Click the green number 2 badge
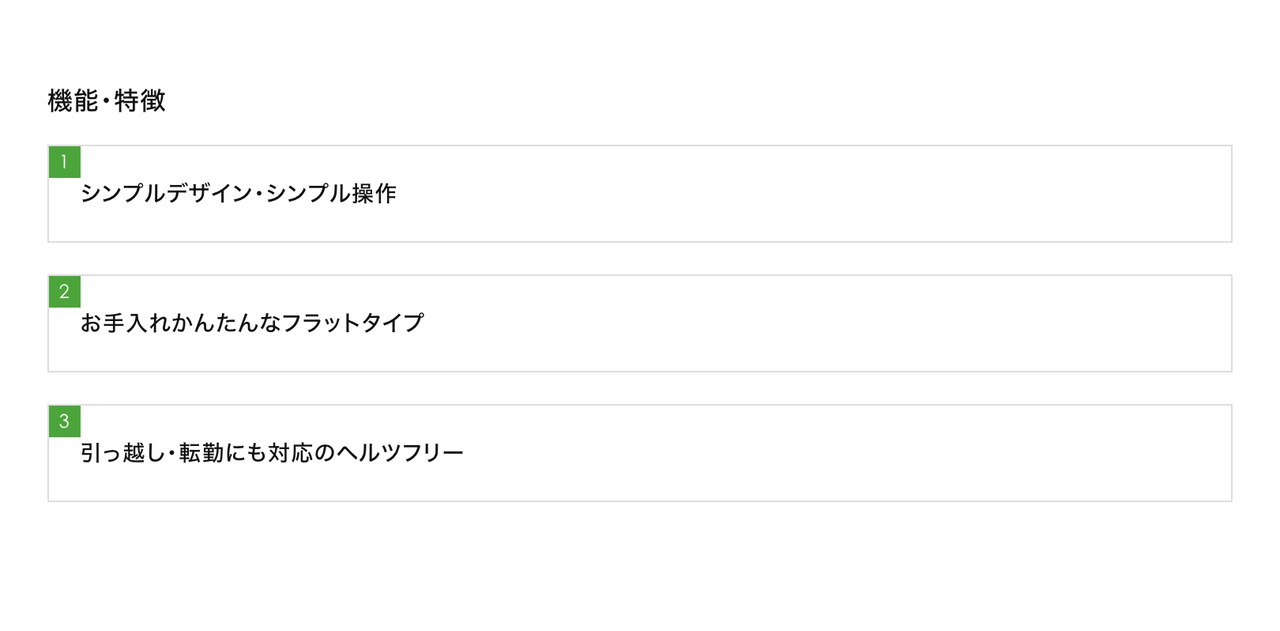 coord(64,292)
